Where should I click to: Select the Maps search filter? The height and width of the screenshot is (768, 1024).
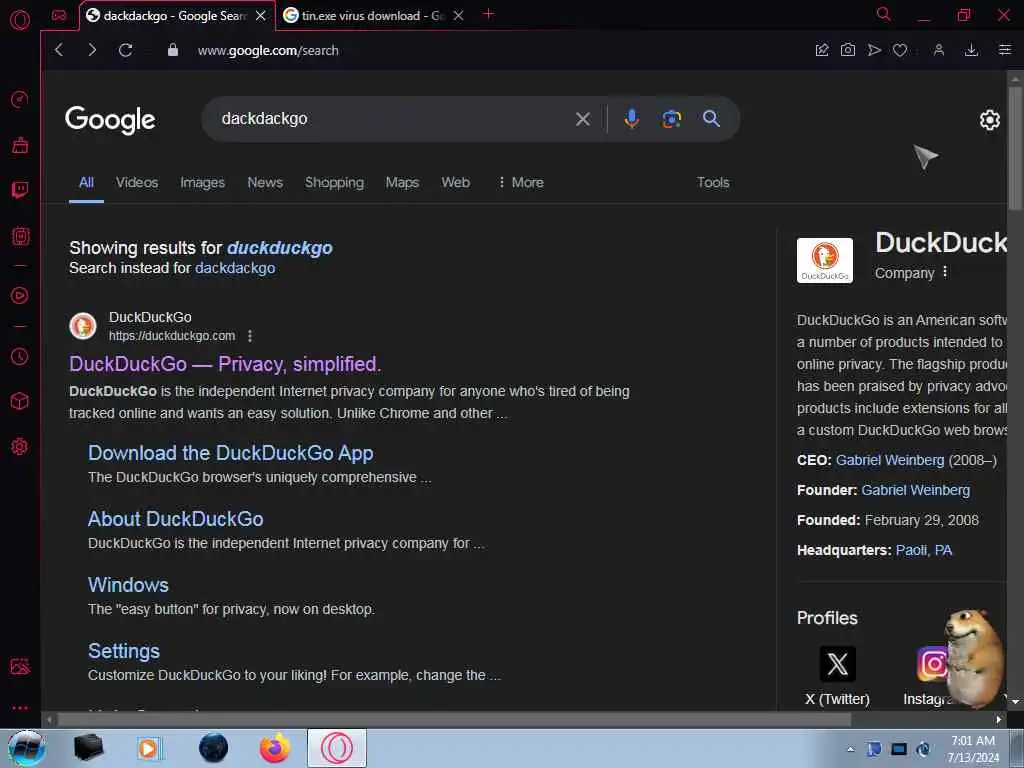coord(402,182)
